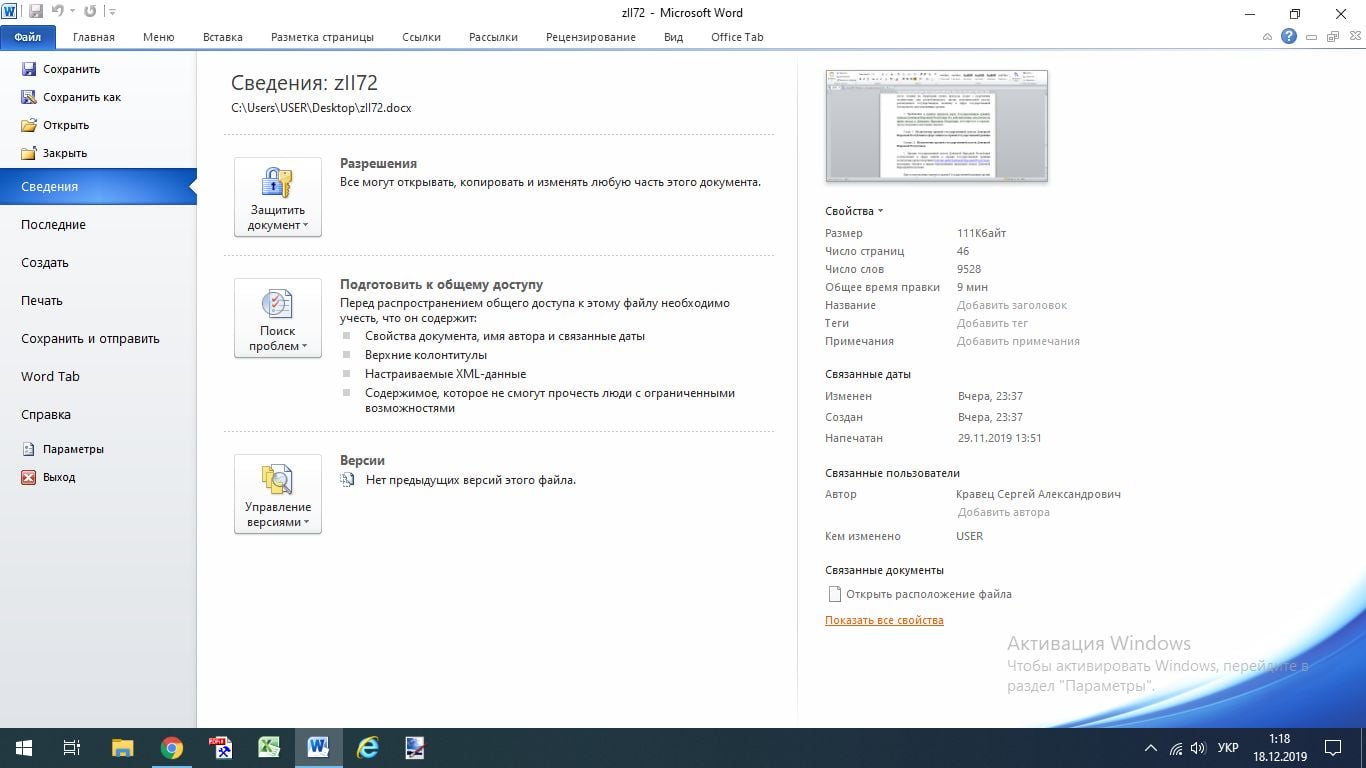Click the Показать все свойства link
The image size is (1366, 768).
tap(884, 620)
